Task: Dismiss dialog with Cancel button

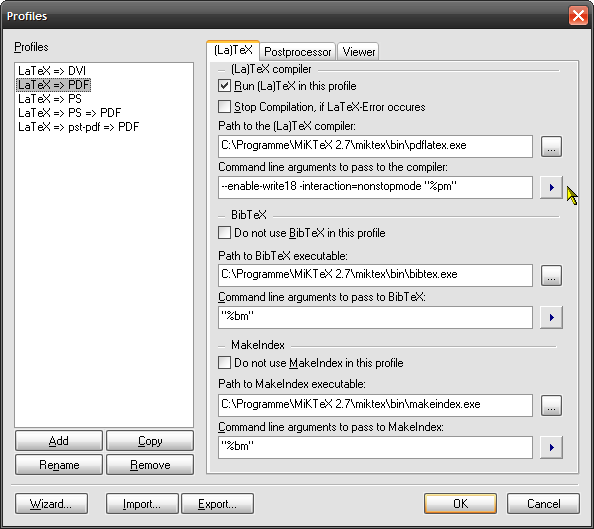Action: 543,504
